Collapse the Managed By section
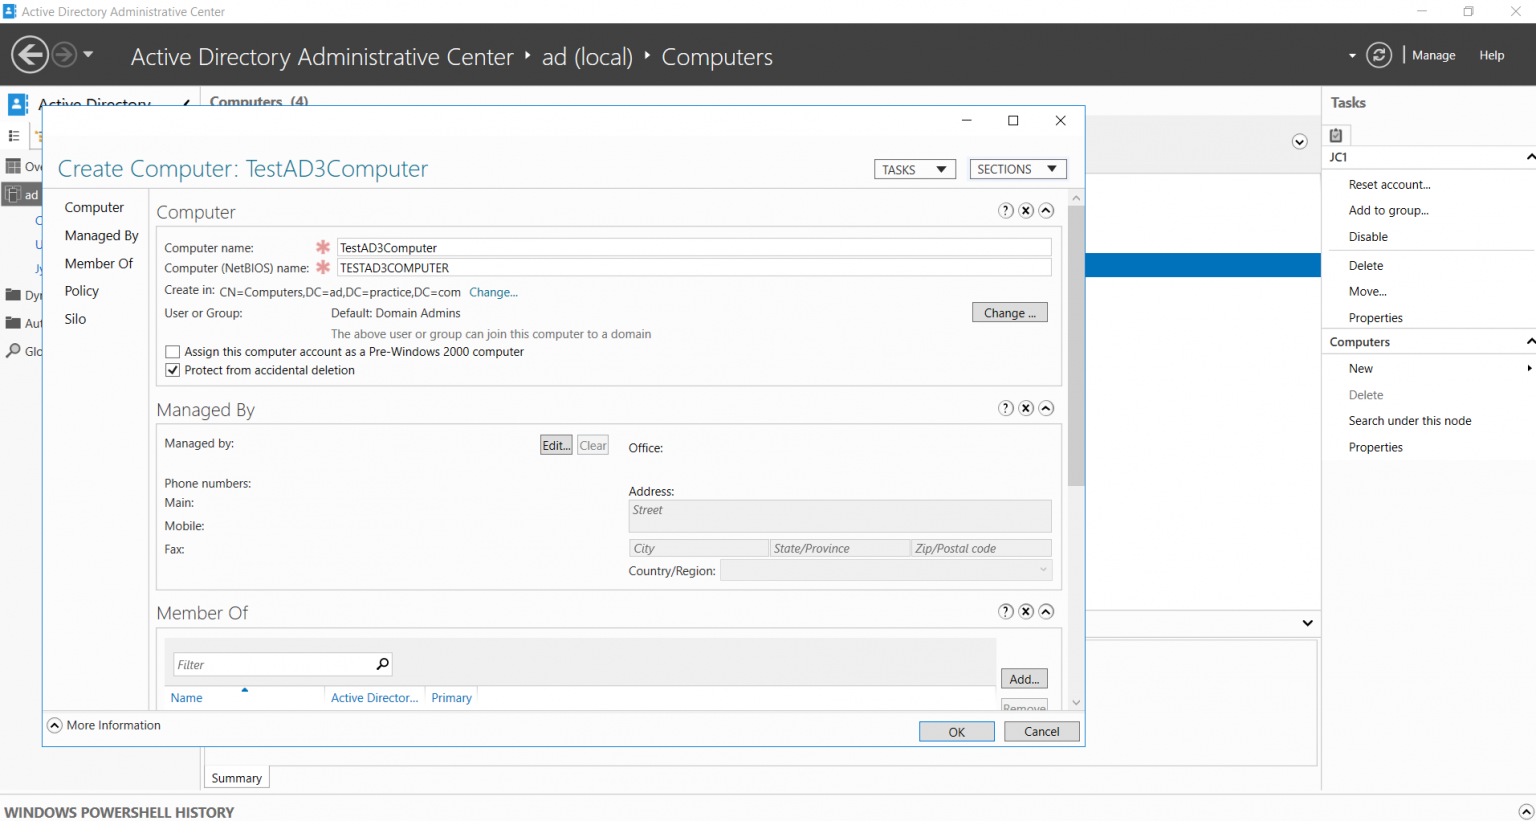 coord(1046,408)
